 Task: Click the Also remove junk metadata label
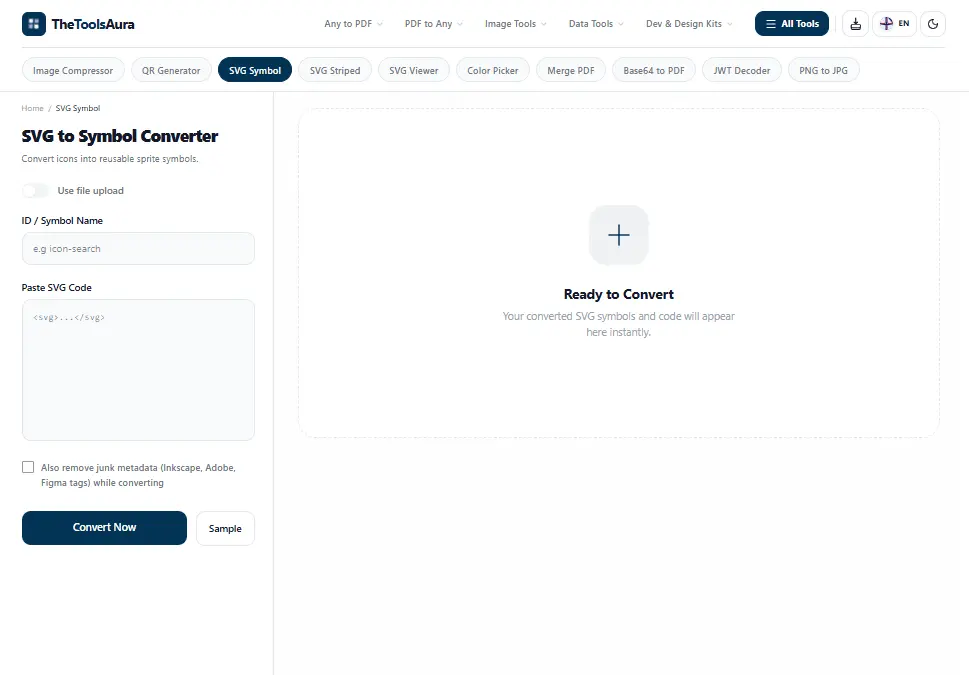pyautogui.click(x=138, y=475)
